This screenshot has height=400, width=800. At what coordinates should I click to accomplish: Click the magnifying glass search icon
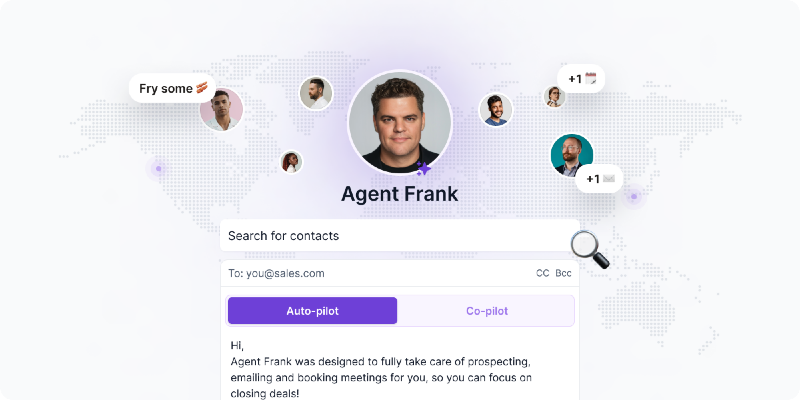[590, 249]
